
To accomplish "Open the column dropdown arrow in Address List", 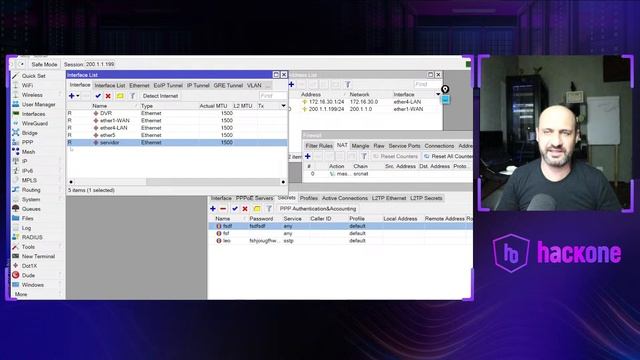I will click(x=438, y=94).
